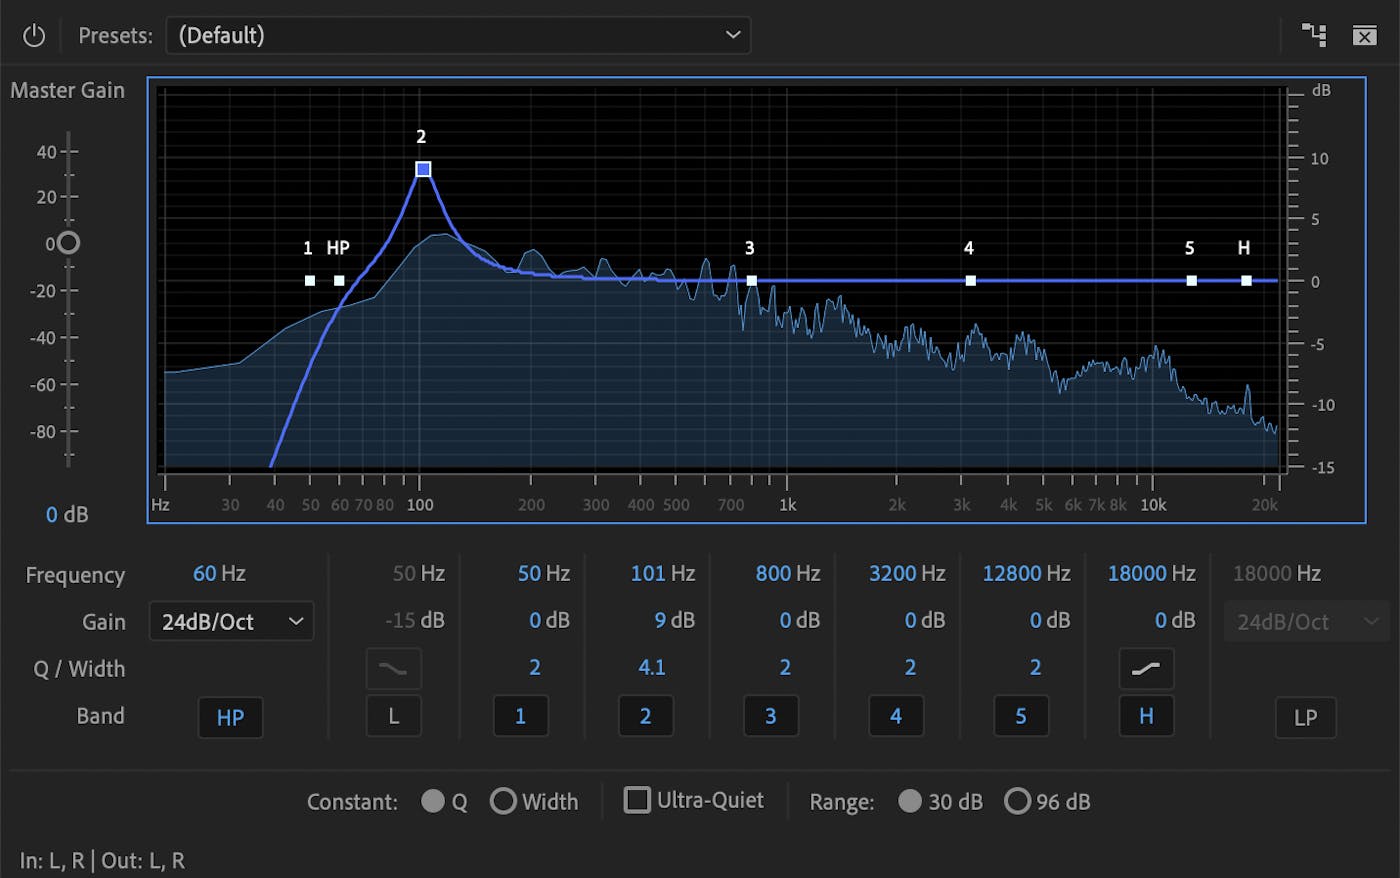Click the HP frequency value 60 Hz
The width and height of the screenshot is (1400, 878).
click(x=219, y=574)
